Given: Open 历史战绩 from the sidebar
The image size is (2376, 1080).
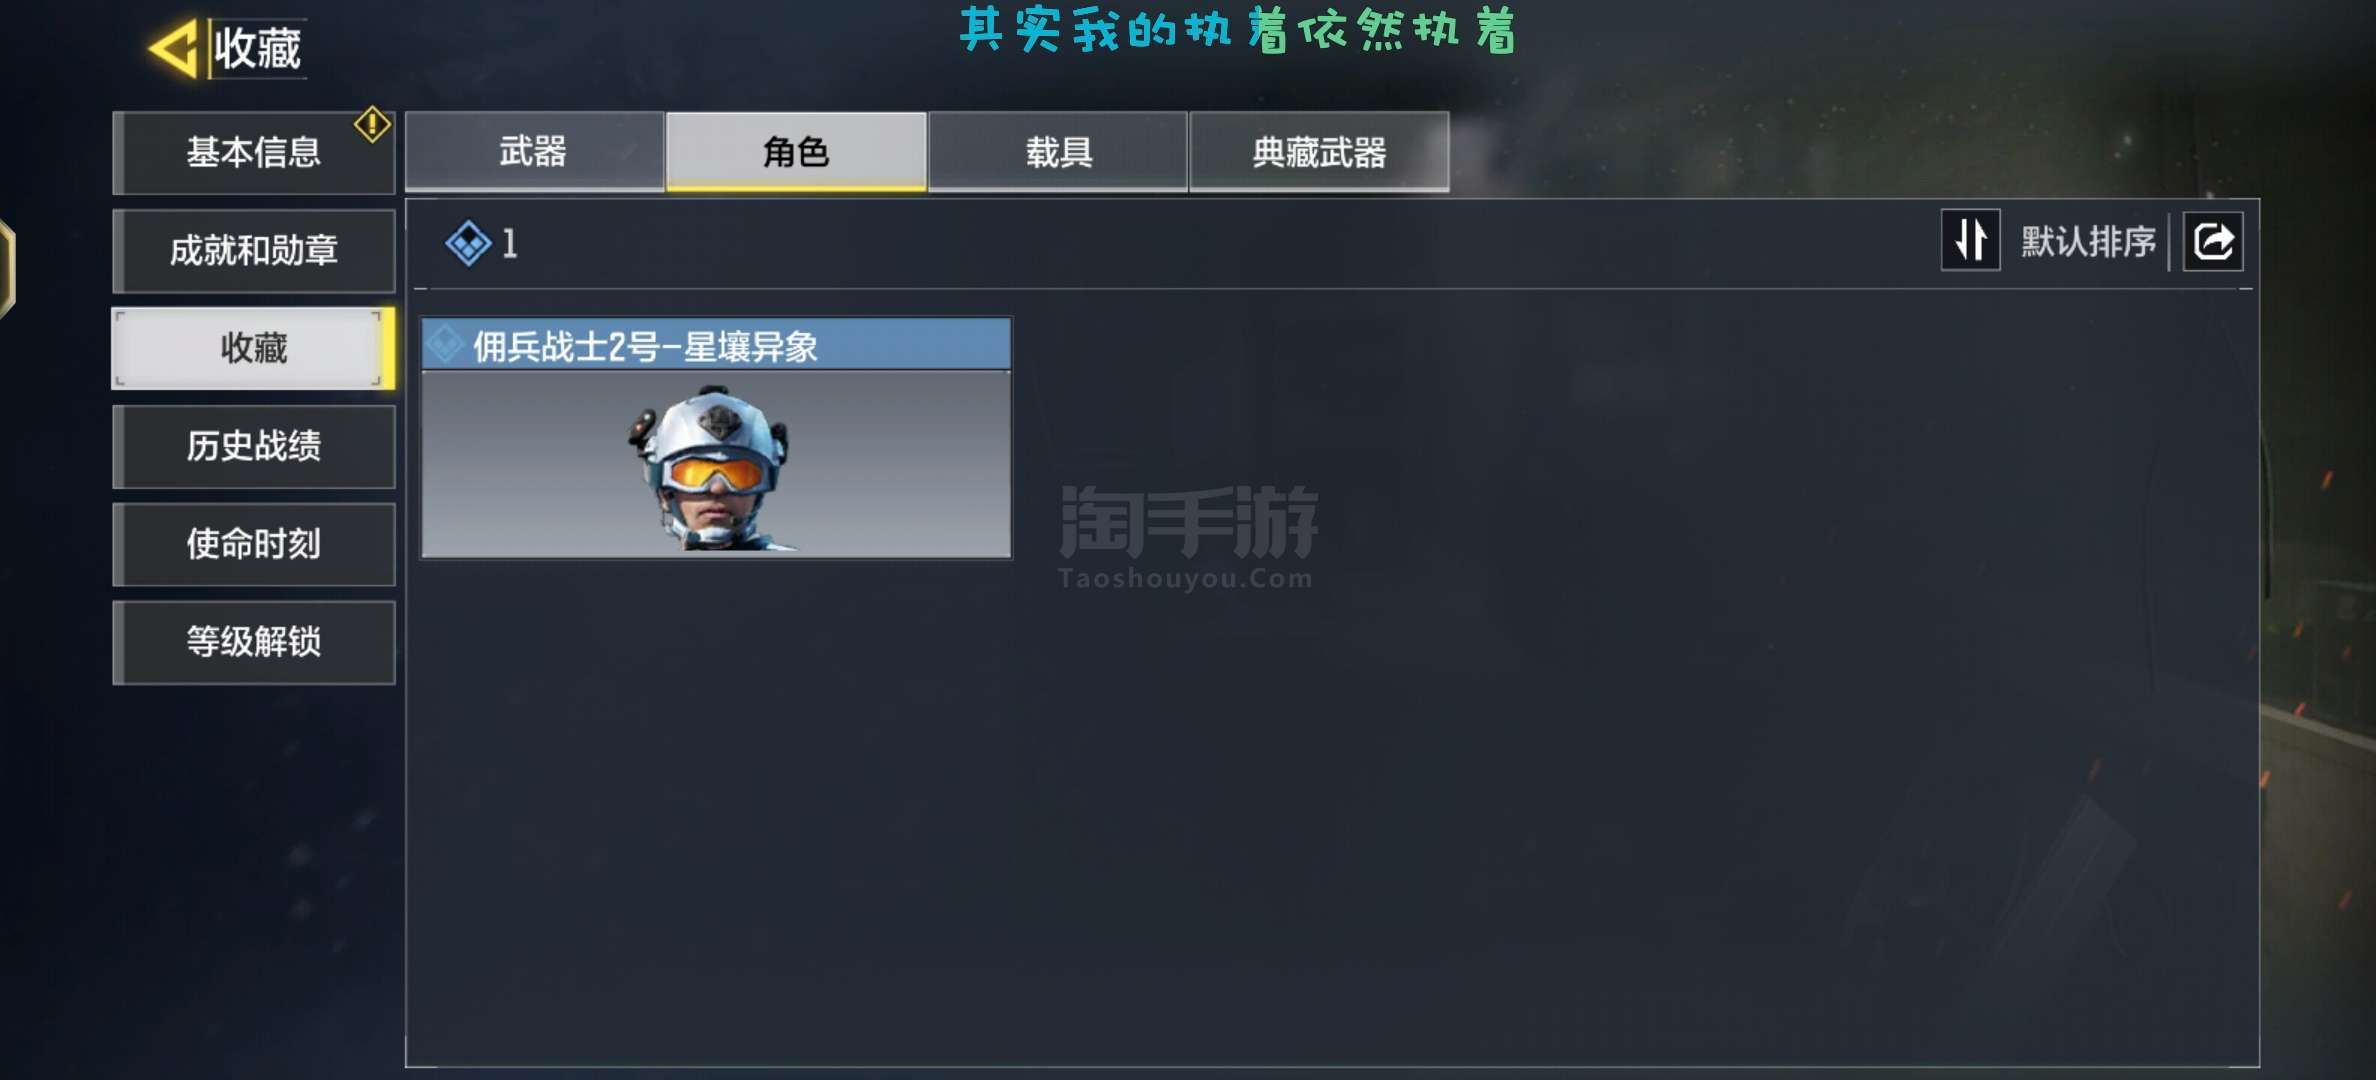Looking at the screenshot, I should pos(254,446).
